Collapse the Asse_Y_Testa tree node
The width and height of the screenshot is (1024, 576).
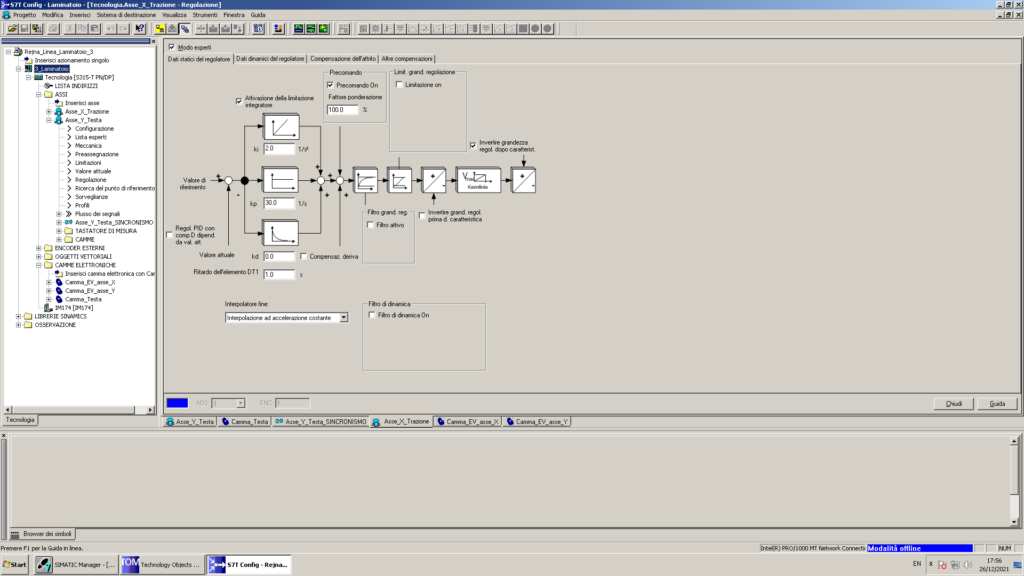[x=49, y=120]
